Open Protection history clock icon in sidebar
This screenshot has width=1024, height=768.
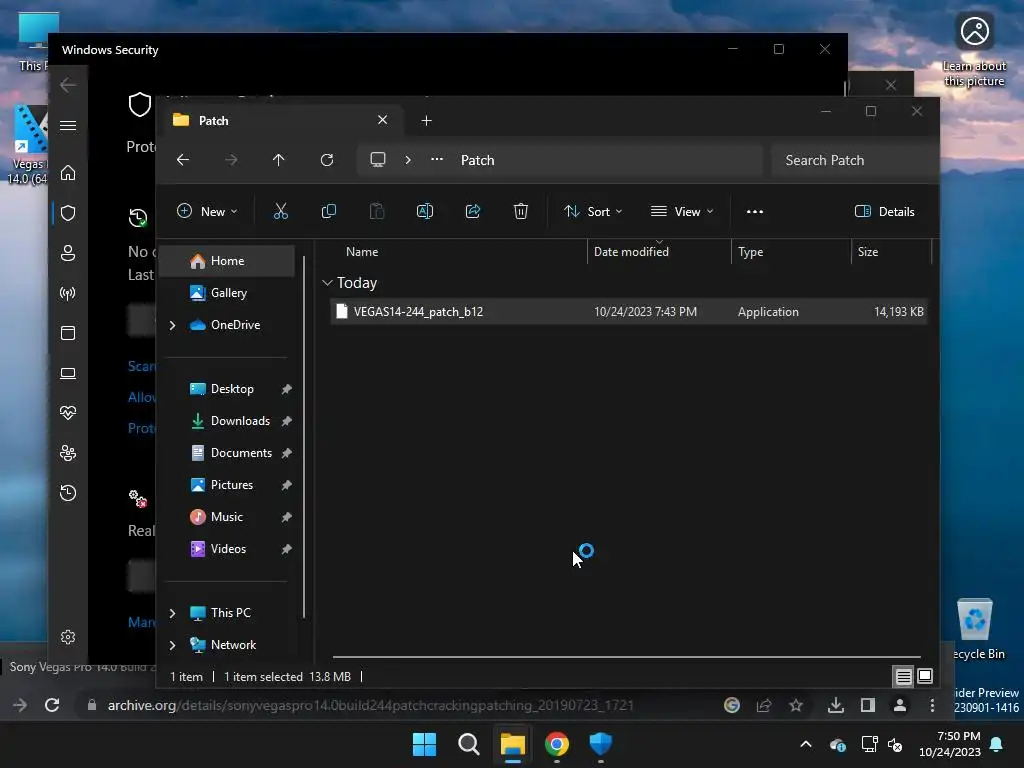tap(68, 492)
